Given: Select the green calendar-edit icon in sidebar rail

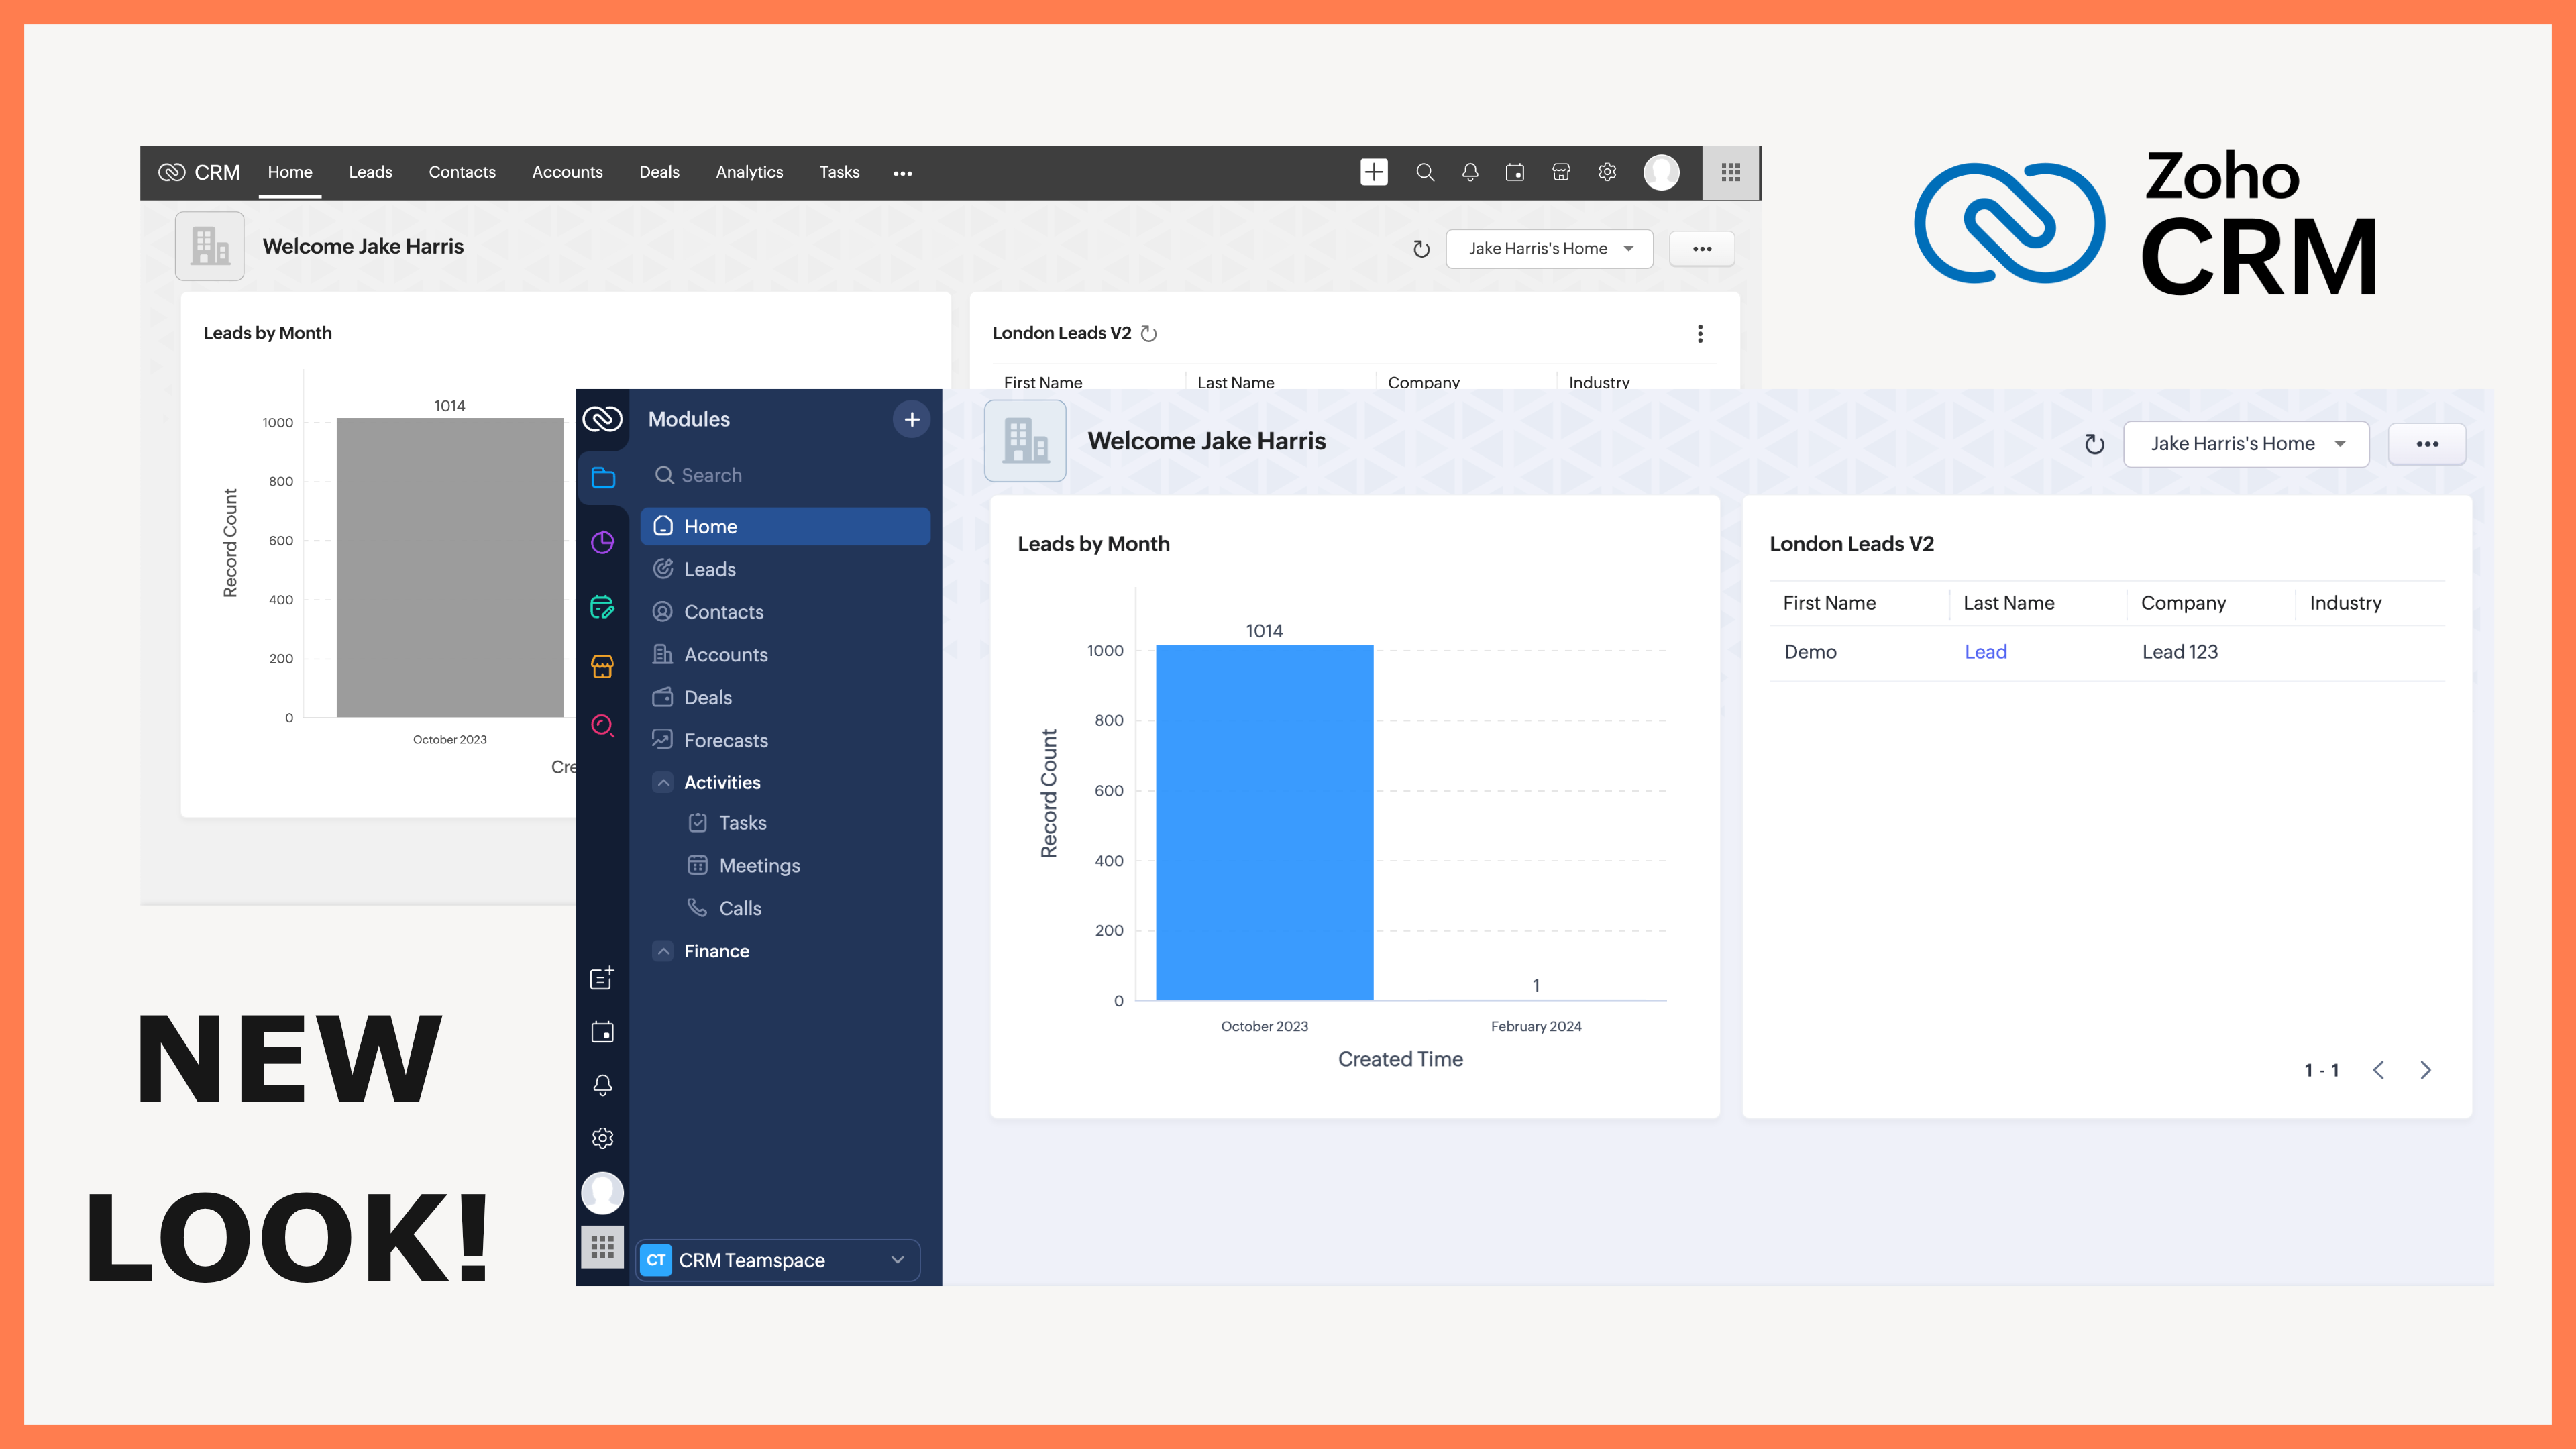Looking at the screenshot, I should tap(602, 607).
